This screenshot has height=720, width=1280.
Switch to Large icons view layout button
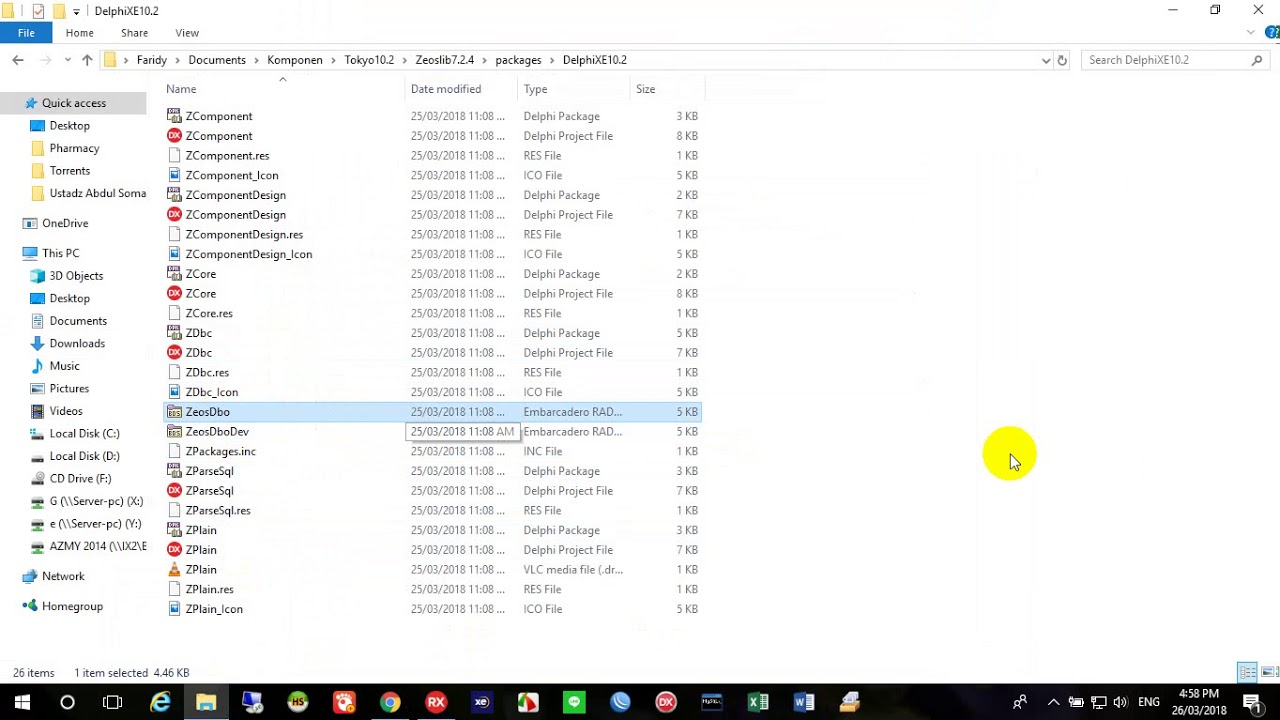coord(1270,672)
